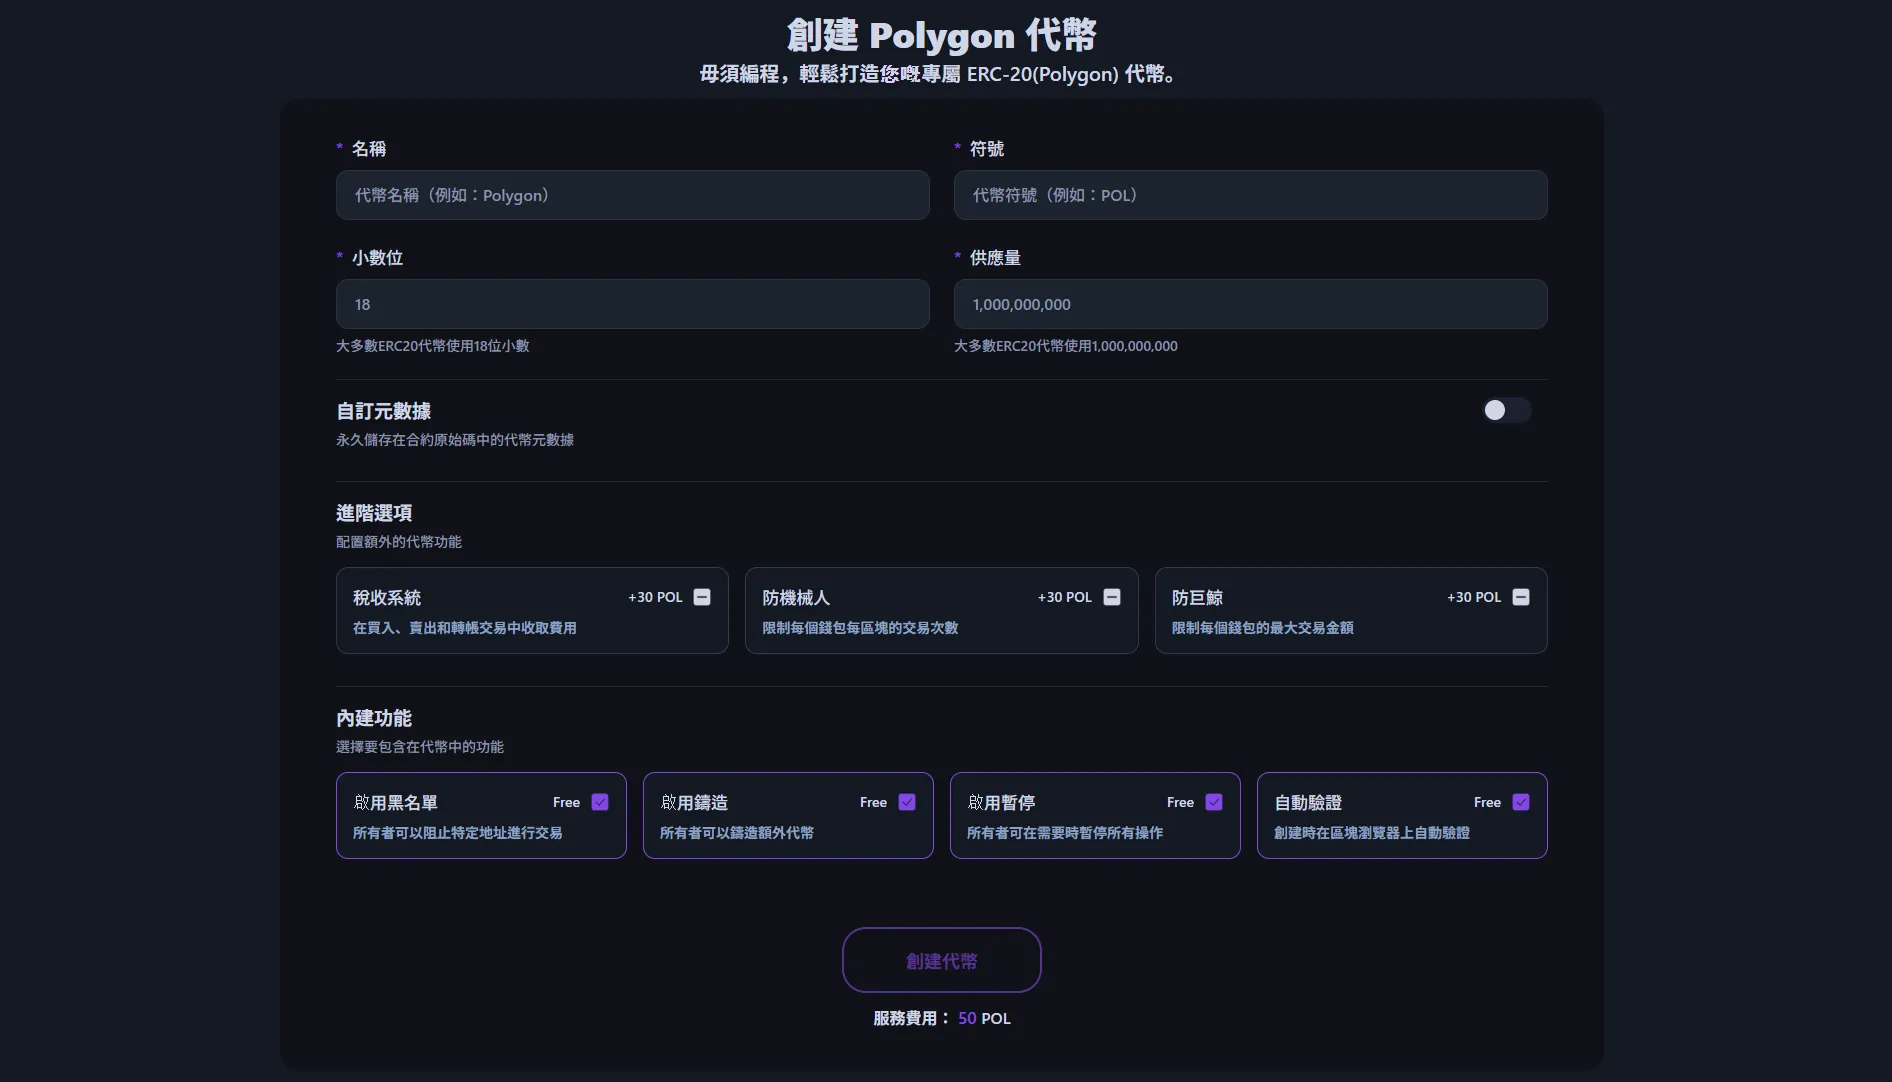
Task: Focus the 名稱 token name field
Action: tap(632, 195)
